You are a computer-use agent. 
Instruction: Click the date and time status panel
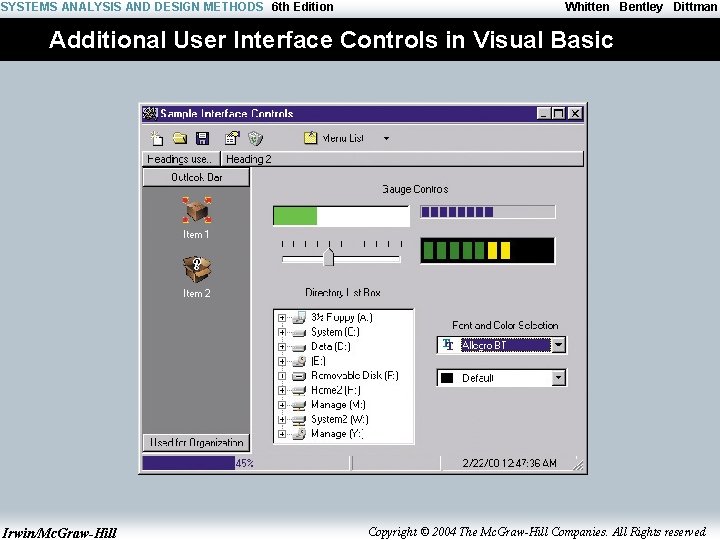click(x=509, y=463)
